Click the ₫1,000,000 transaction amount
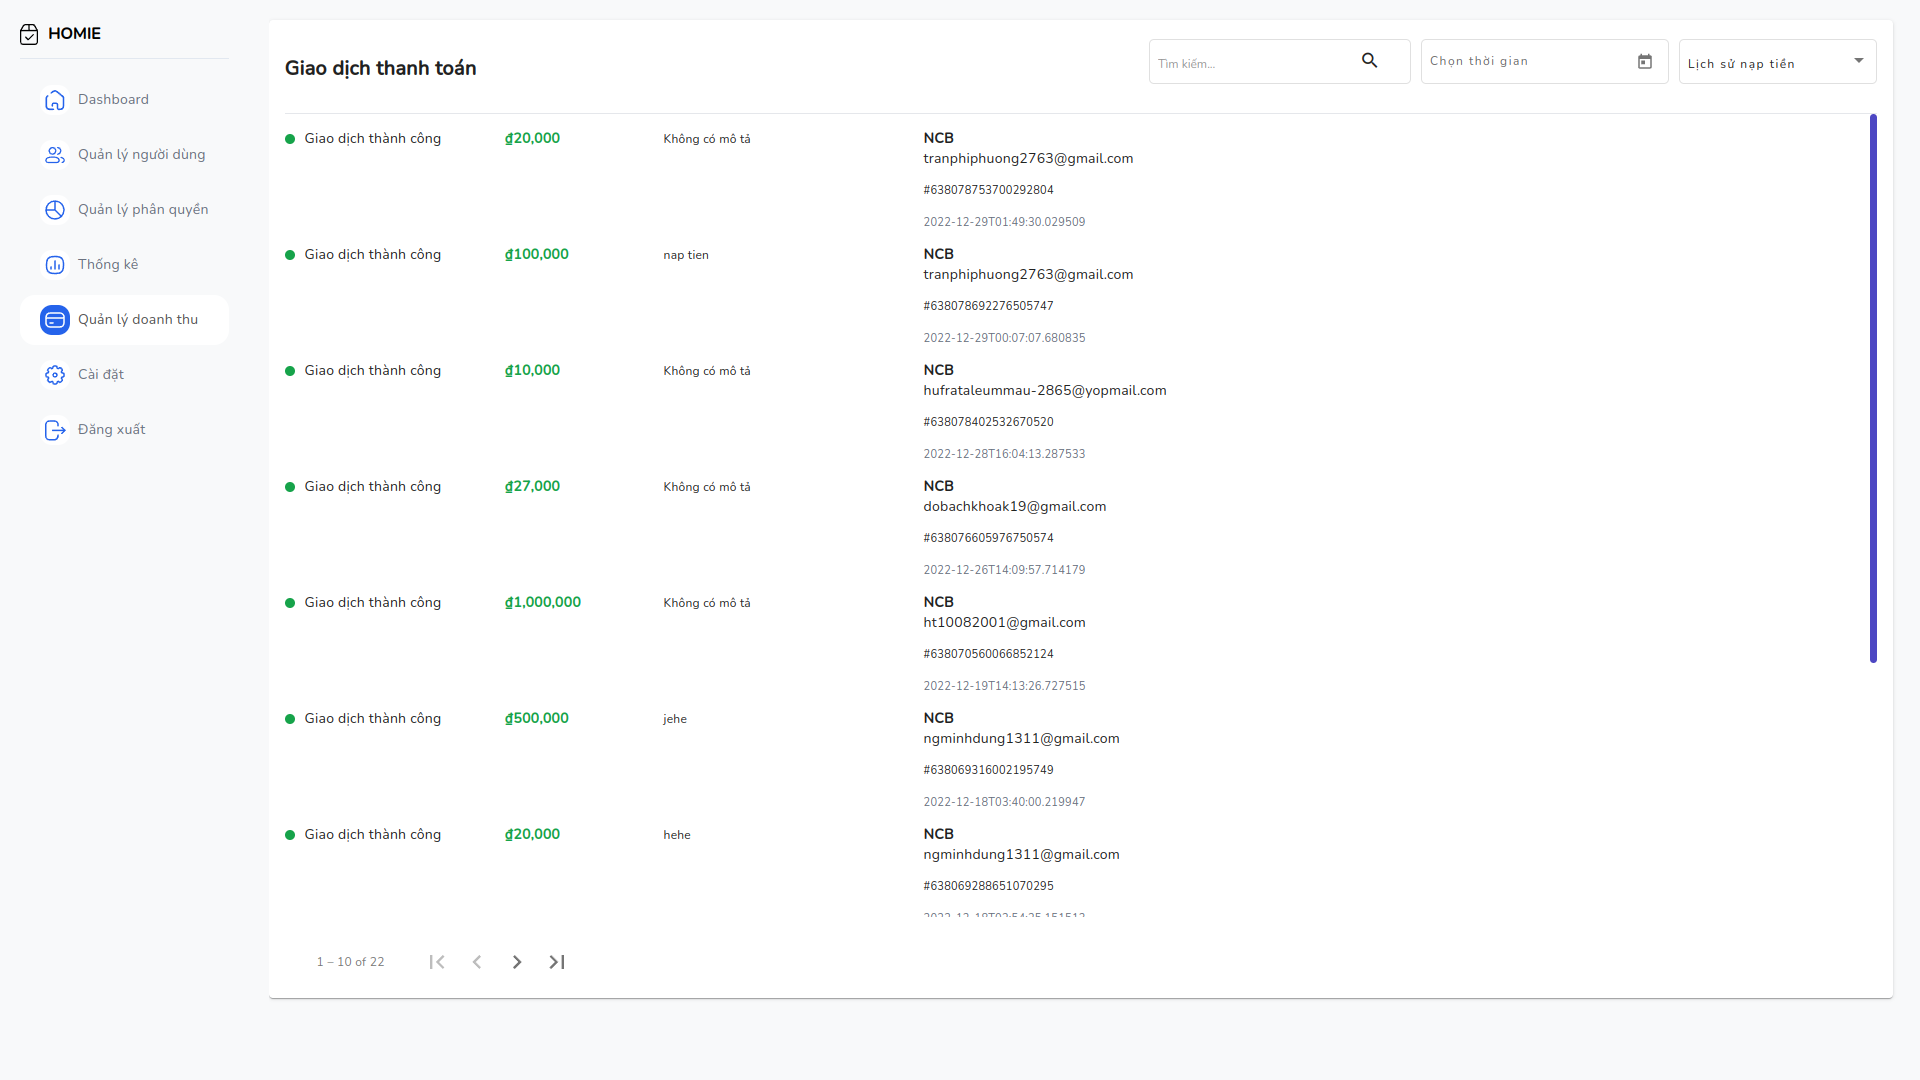The image size is (1920, 1080). pyautogui.click(x=543, y=603)
